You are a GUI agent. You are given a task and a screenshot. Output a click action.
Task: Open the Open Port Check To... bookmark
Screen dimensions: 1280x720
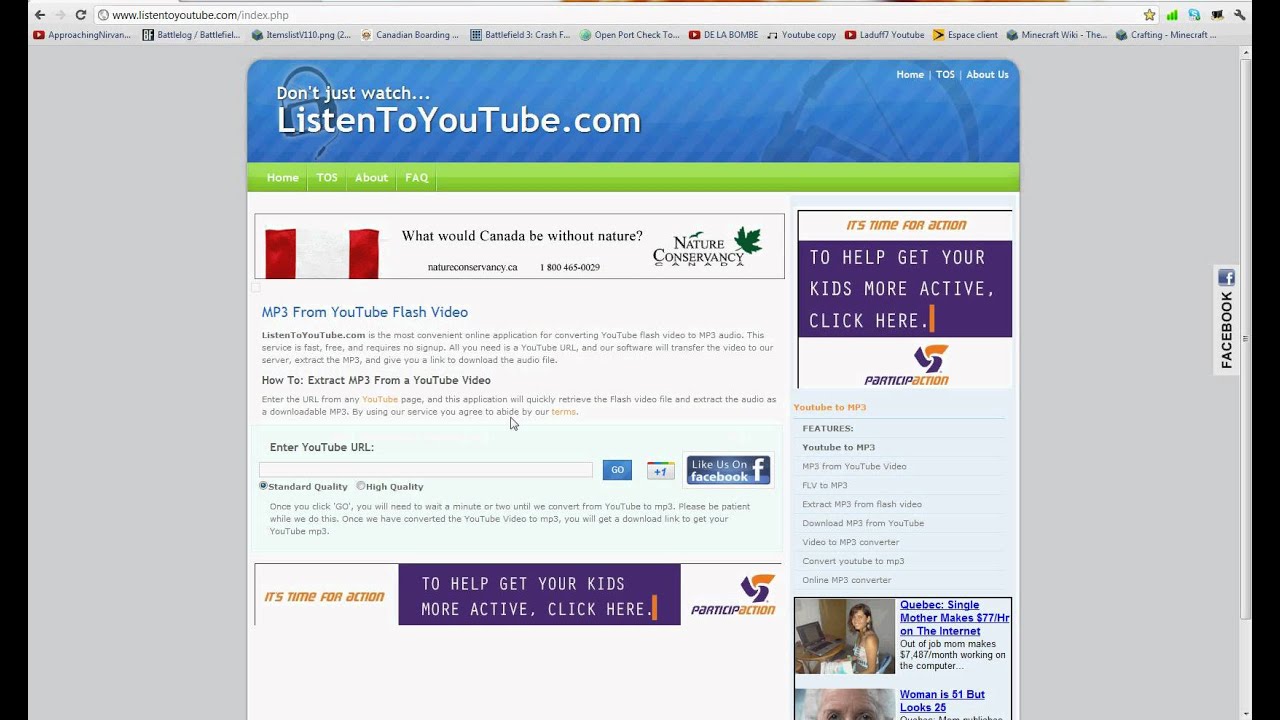tap(629, 35)
